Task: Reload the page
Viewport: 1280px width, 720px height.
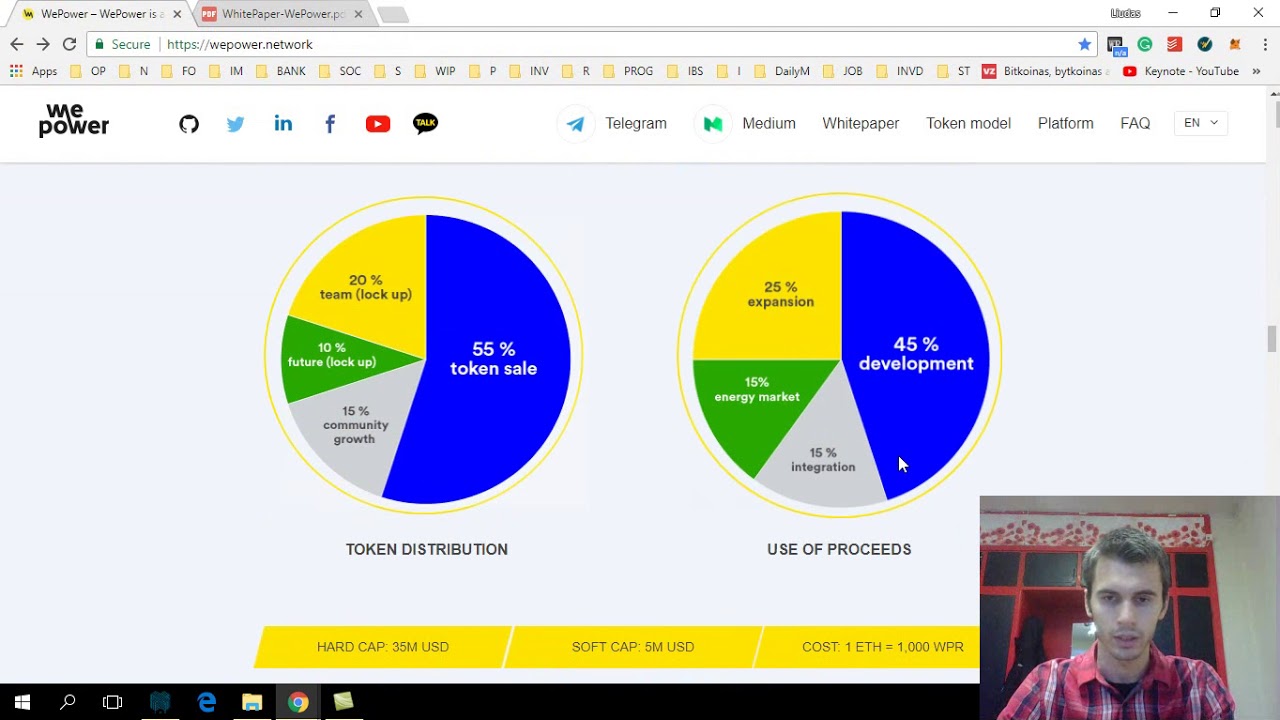Action: pos(69,44)
